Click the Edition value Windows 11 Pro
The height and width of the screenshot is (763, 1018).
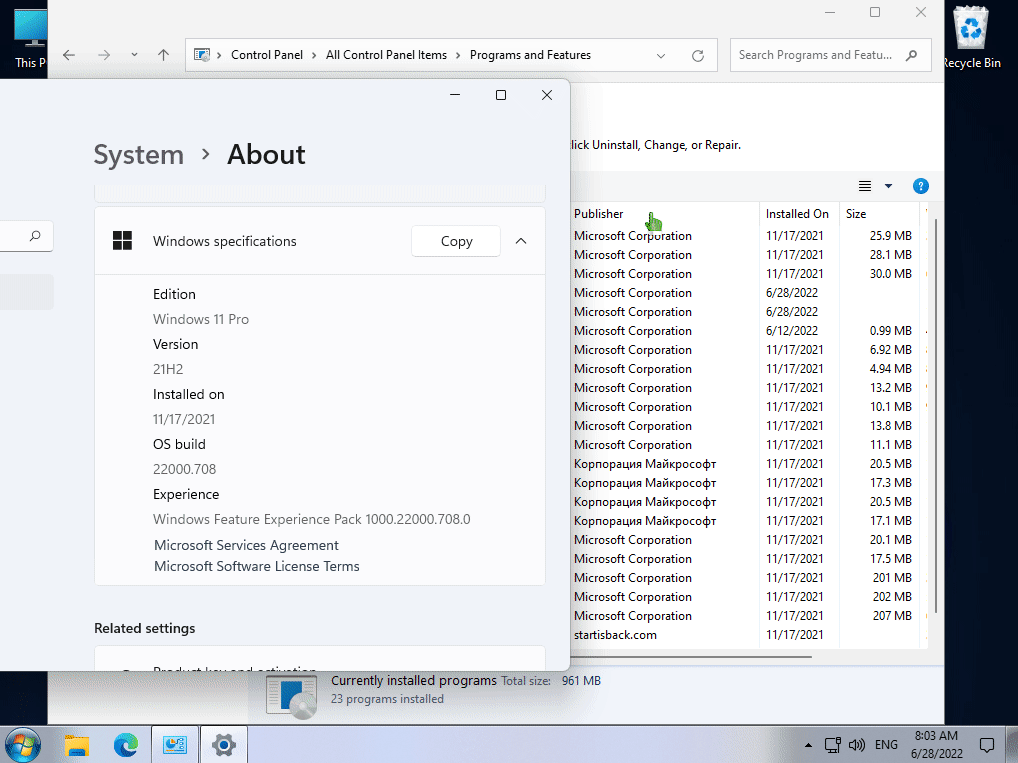click(x=201, y=319)
